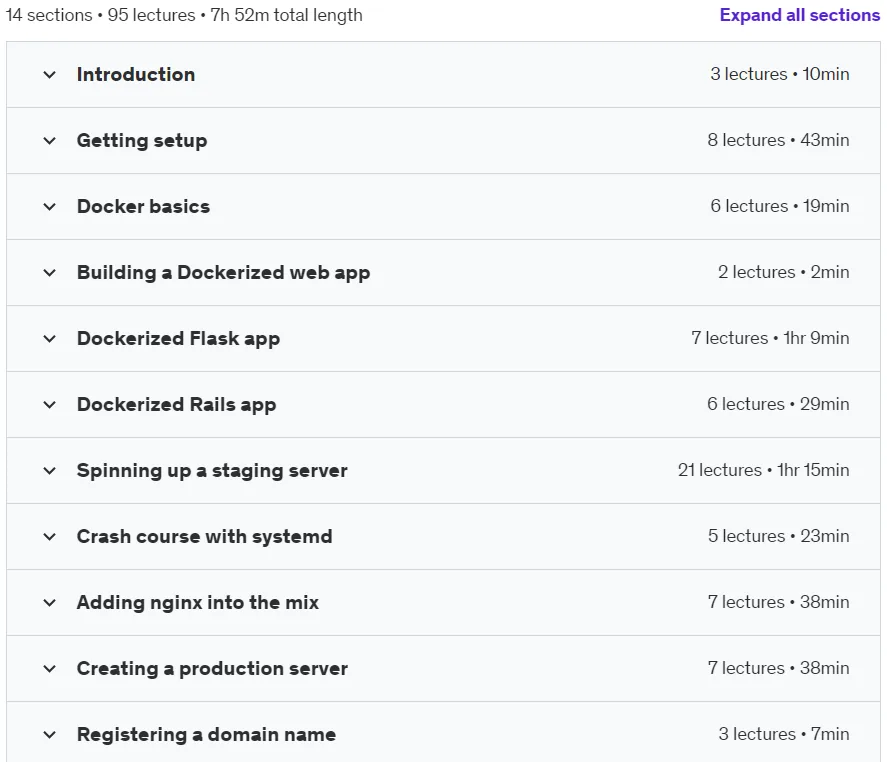The width and height of the screenshot is (887, 762).
Task: Click chevron beside Adding nginx into the mix
Action: point(50,603)
